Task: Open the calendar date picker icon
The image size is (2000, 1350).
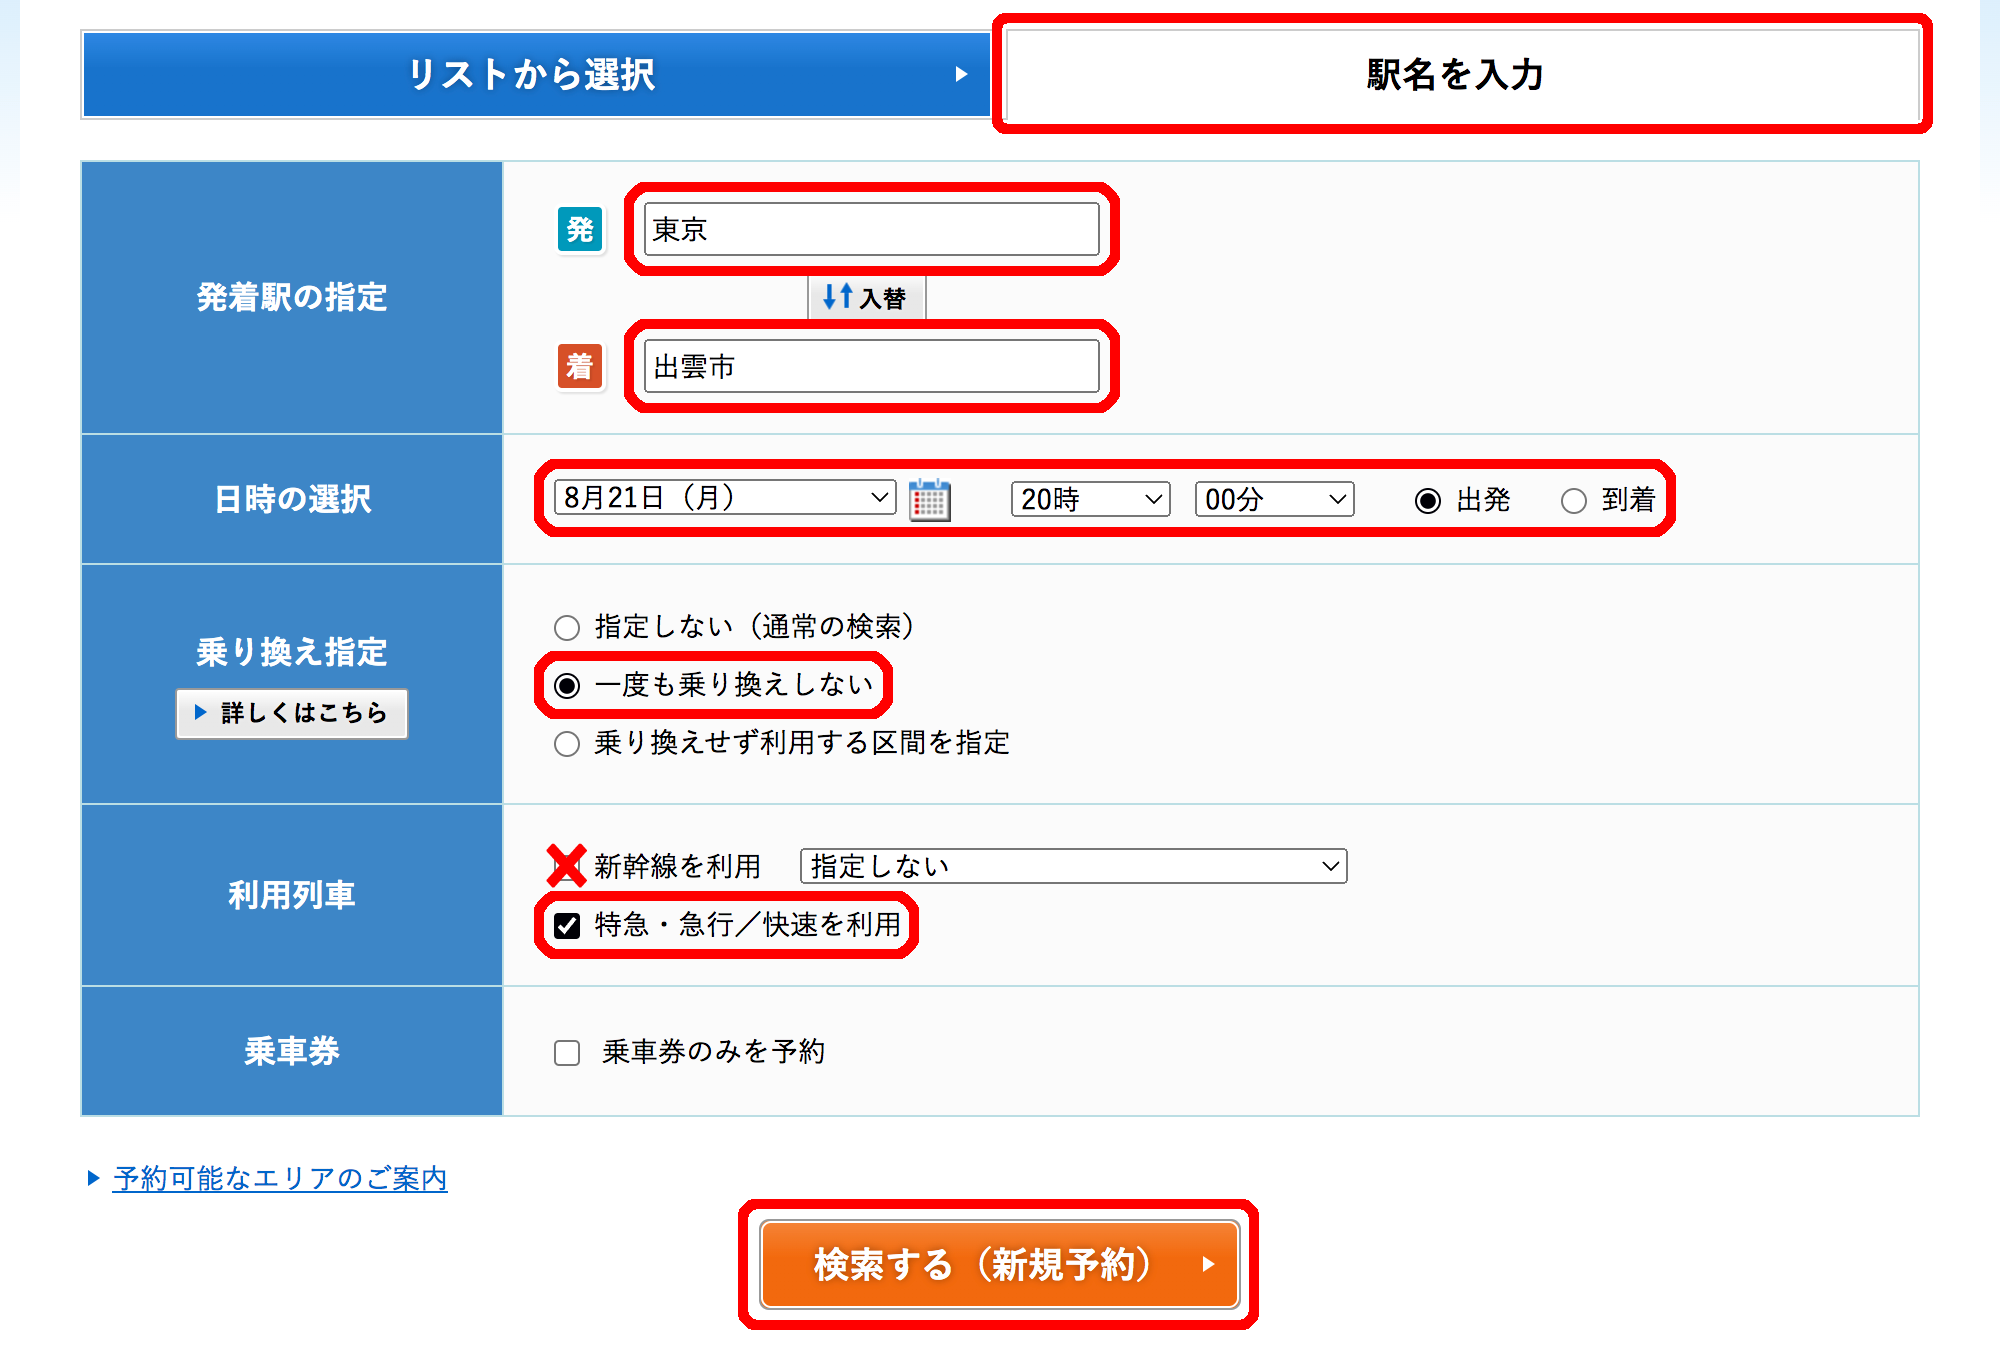Action: coord(929,500)
